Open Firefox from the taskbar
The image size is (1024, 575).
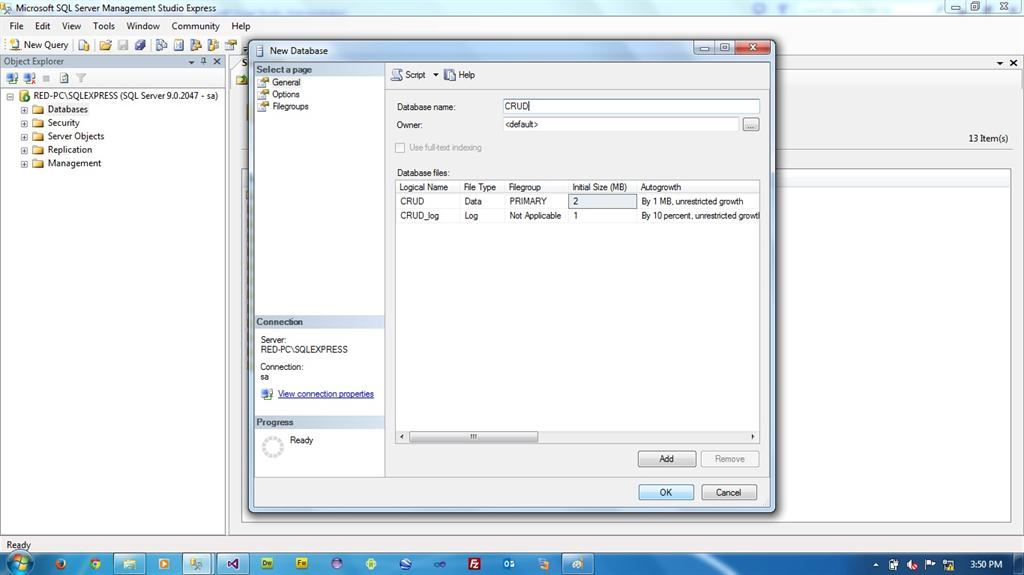coord(61,564)
